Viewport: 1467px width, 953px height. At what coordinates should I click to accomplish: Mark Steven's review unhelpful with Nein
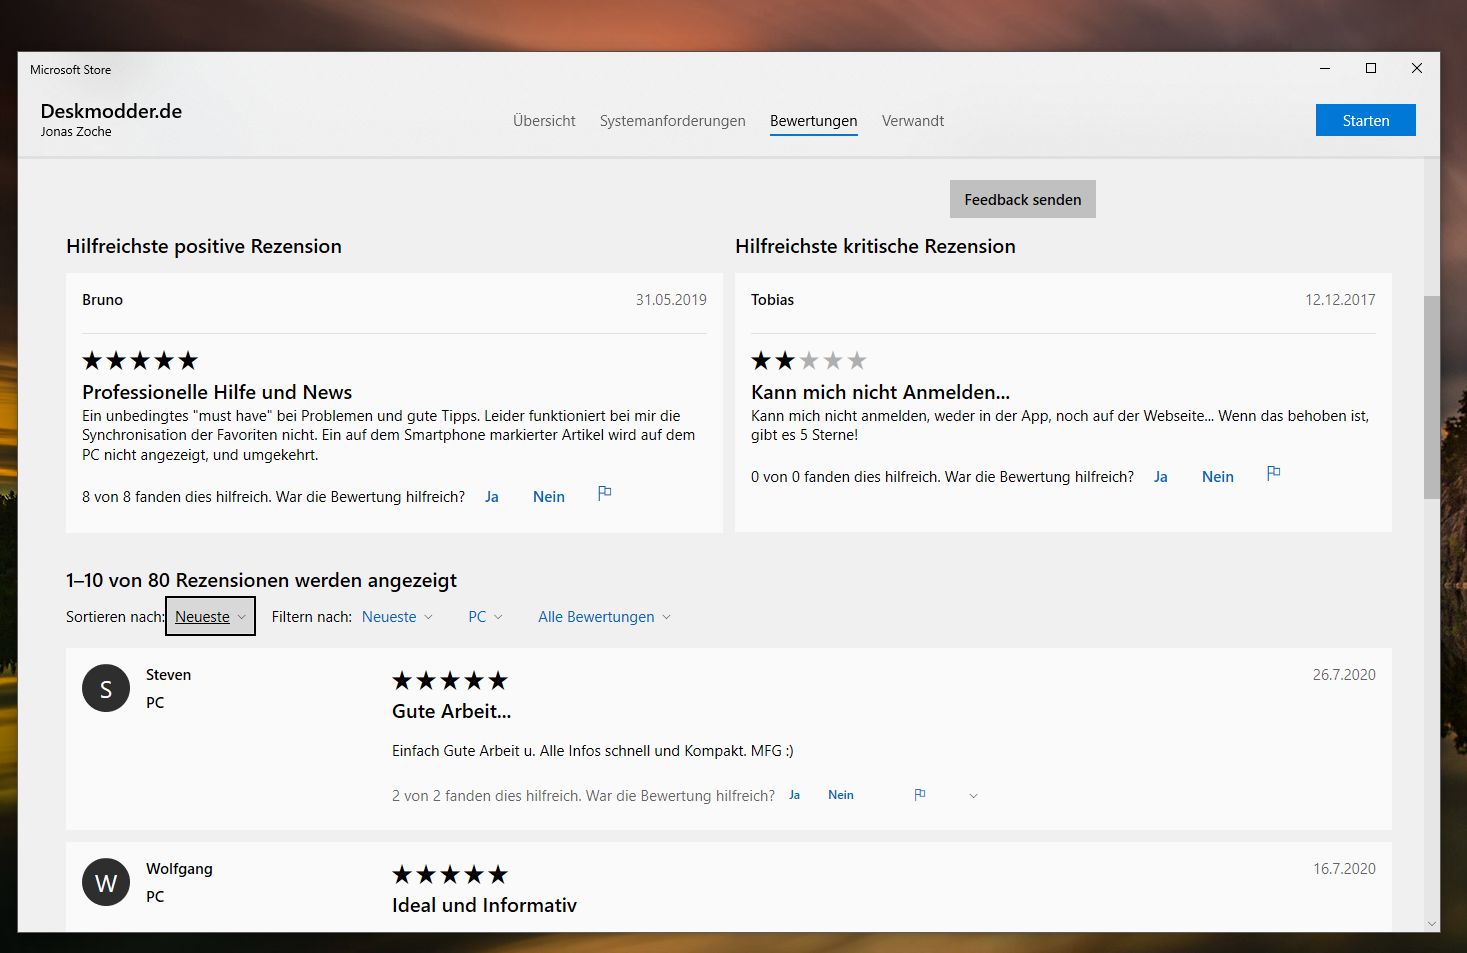pyautogui.click(x=840, y=795)
